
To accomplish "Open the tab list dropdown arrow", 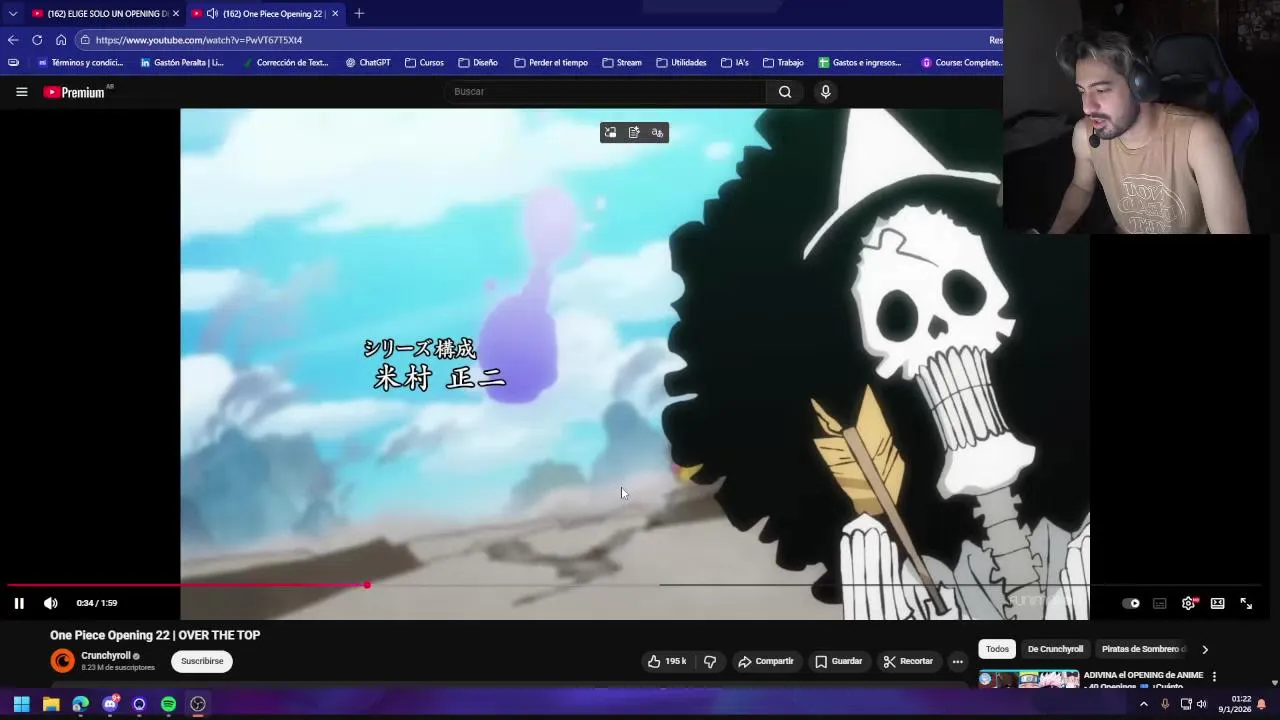I will click(x=12, y=14).
